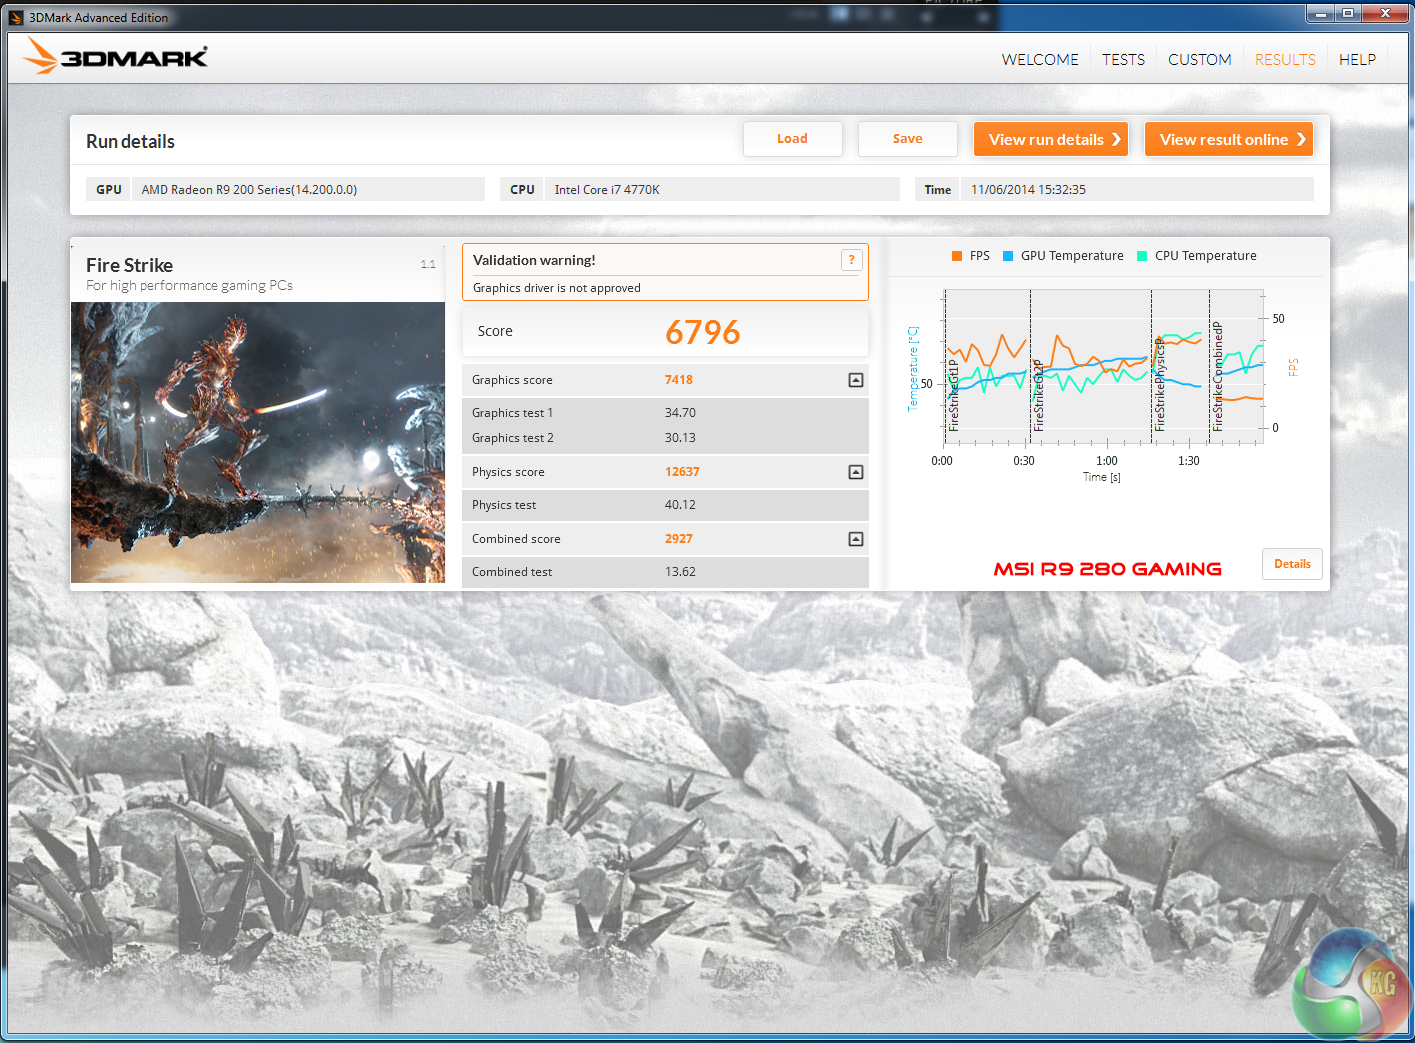Open the Help tab
Screen dimensions: 1415x1043
[1357, 60]
